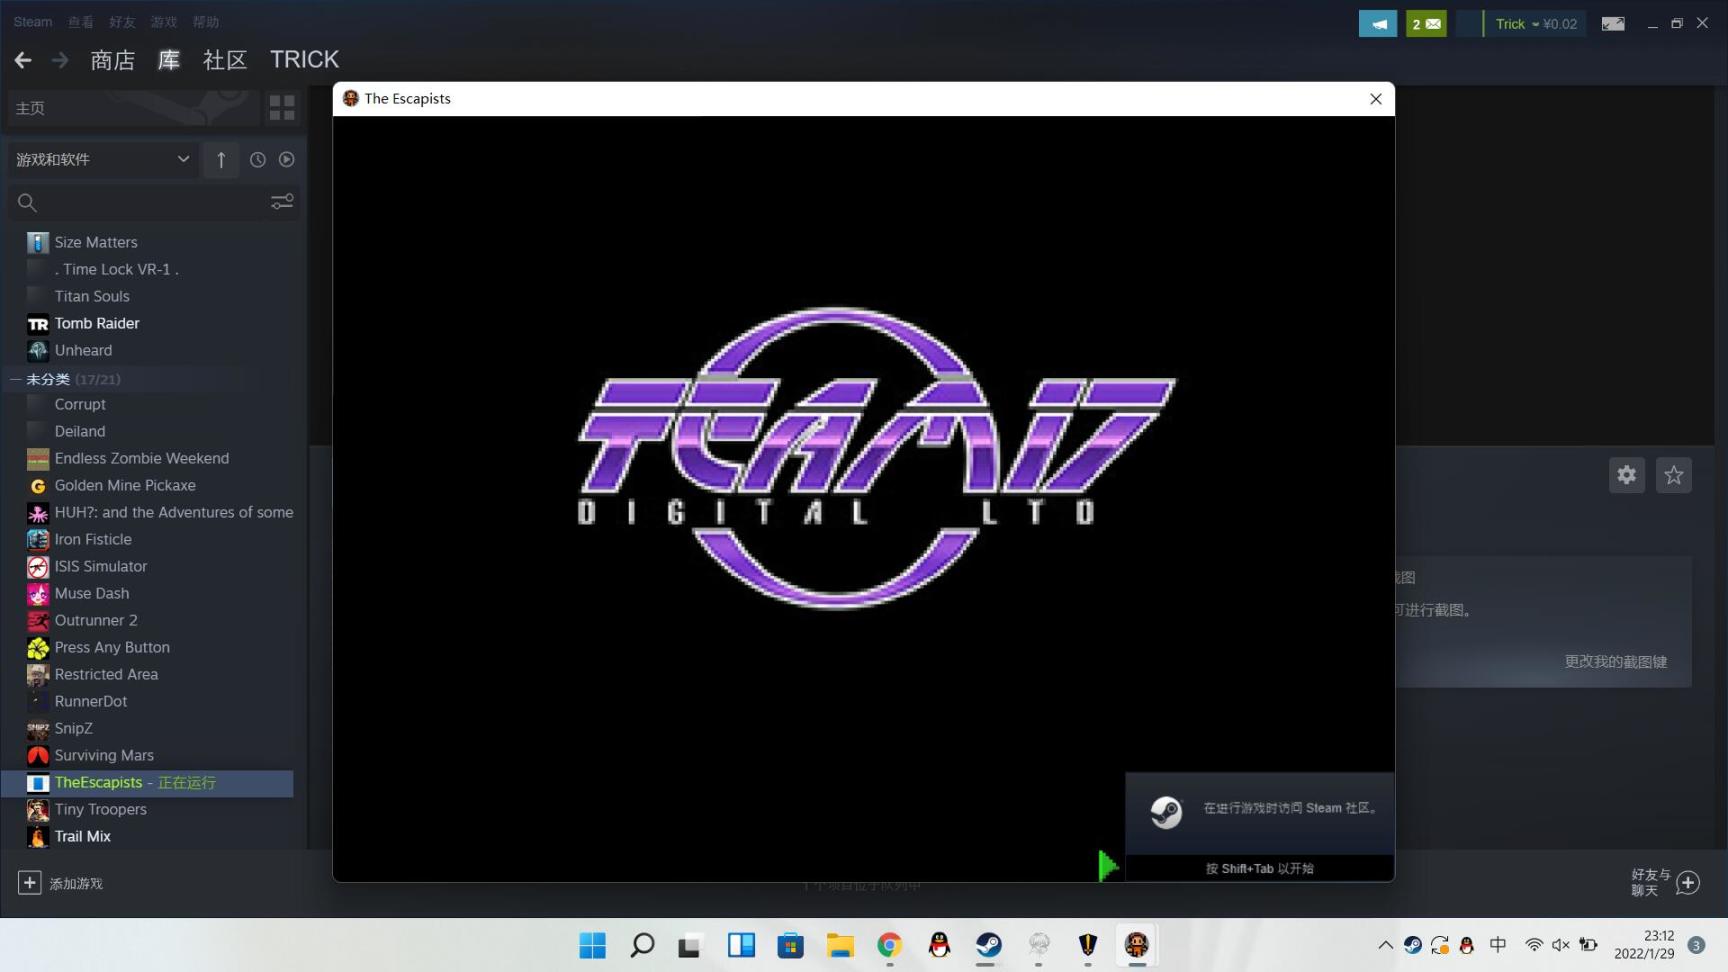Open the Windows notification count badge
1728x972 pixels.
(x=1696, y=945)
